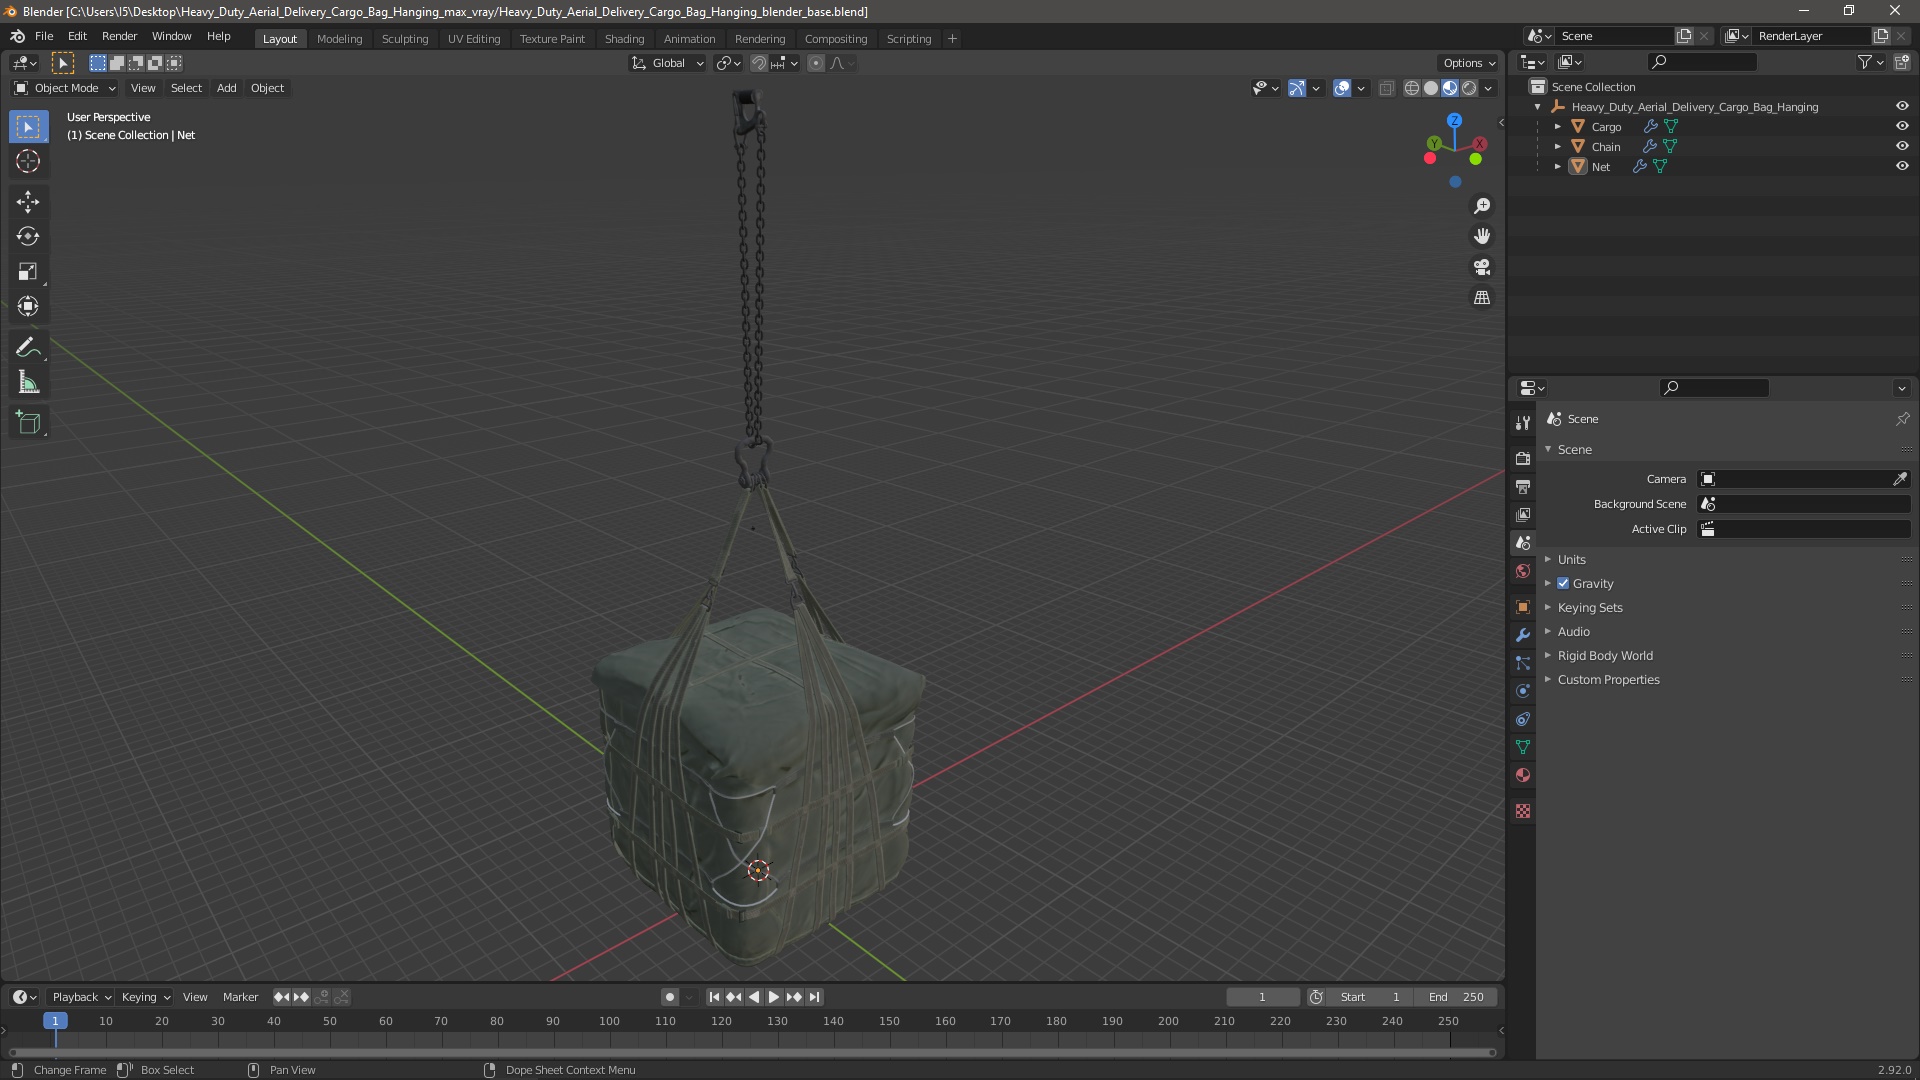Viewport: 1920px width, 1080px height.
Task: Uncheck the Gravity checkbox
Action: [x=1563, y=583]
